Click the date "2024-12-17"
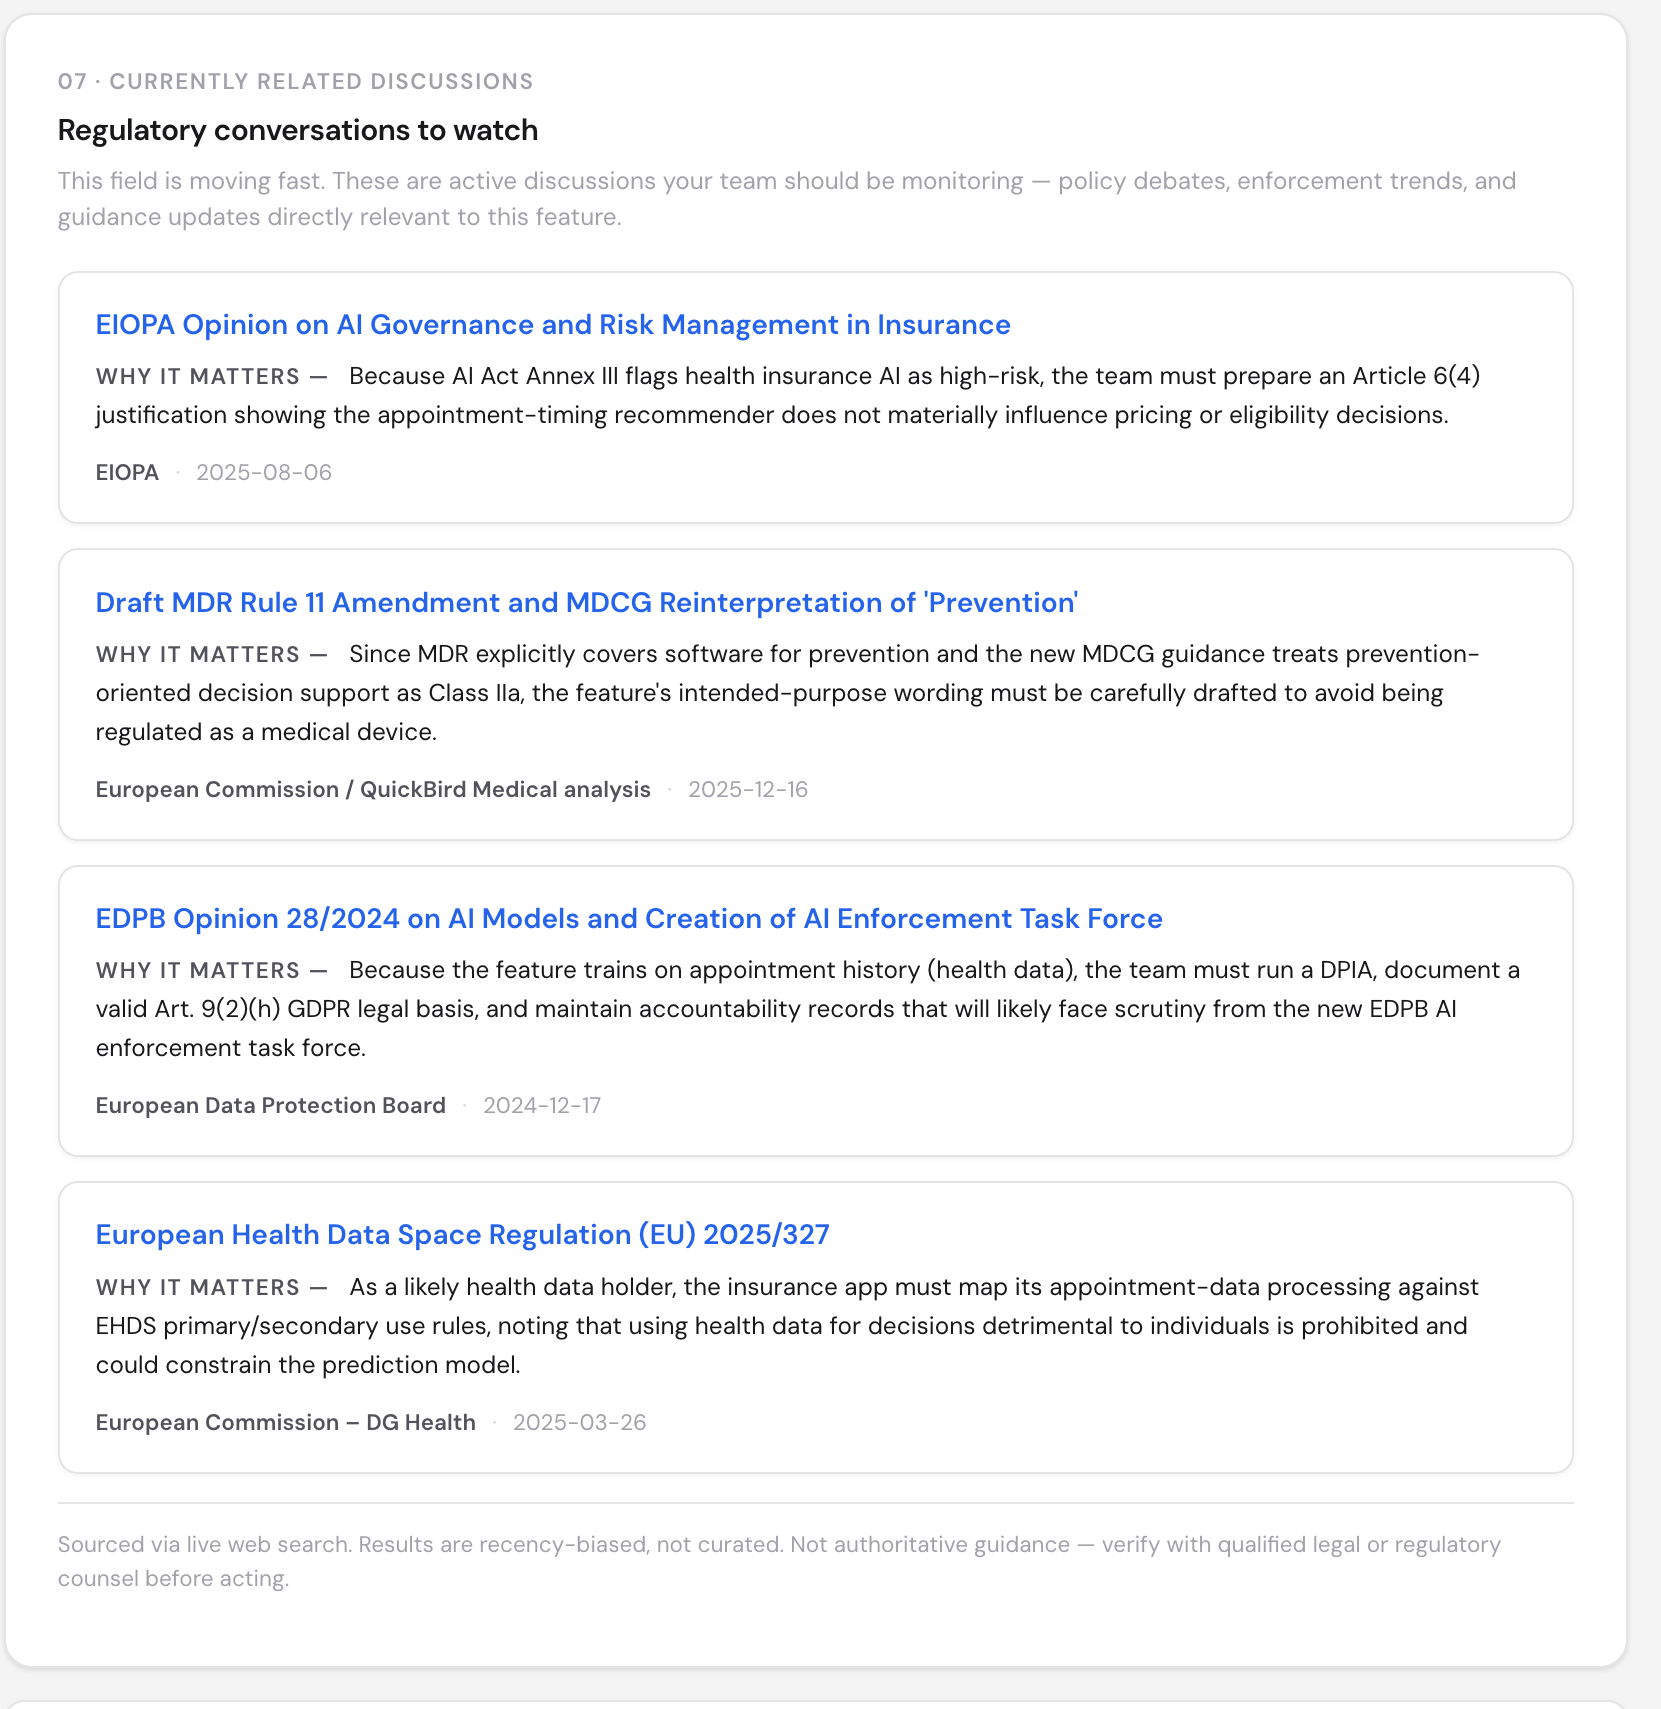The width and height of the screenshot is (1661, 1709). 542,1106
